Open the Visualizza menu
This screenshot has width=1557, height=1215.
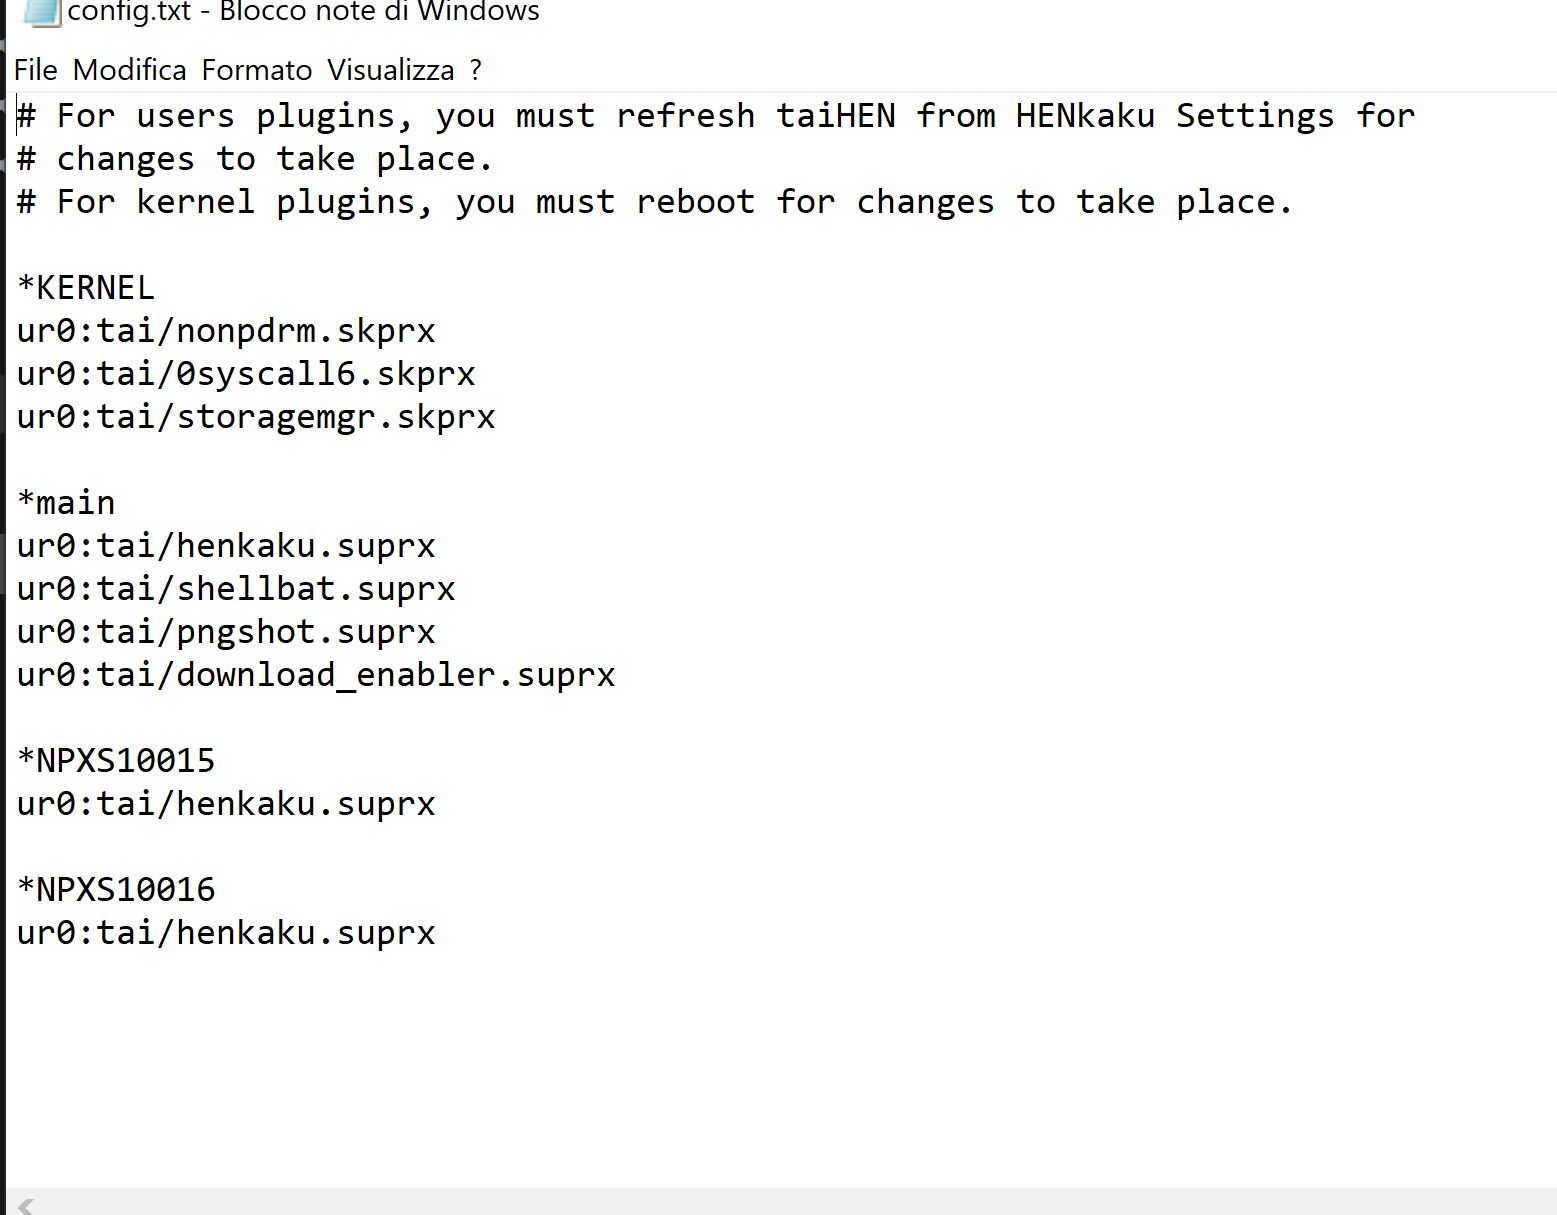click(x=390, y=70)
